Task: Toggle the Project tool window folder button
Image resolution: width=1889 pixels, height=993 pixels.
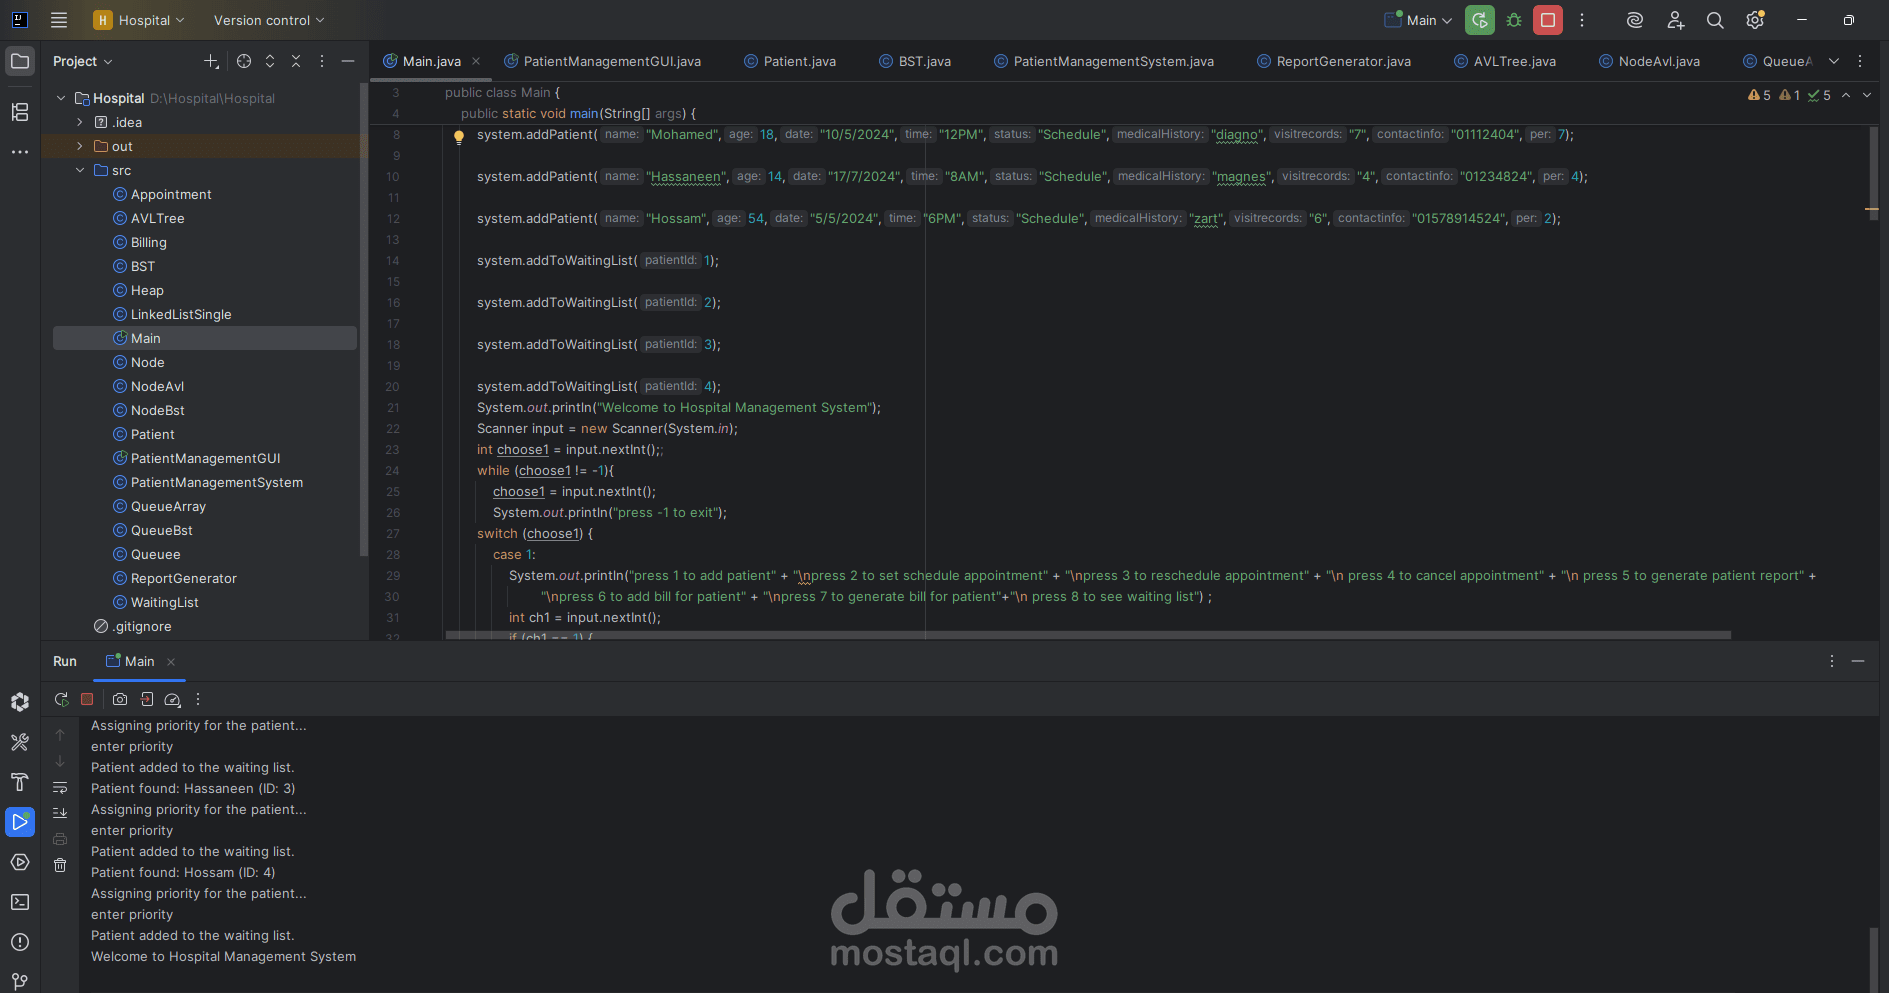Action: coord(20,61)
